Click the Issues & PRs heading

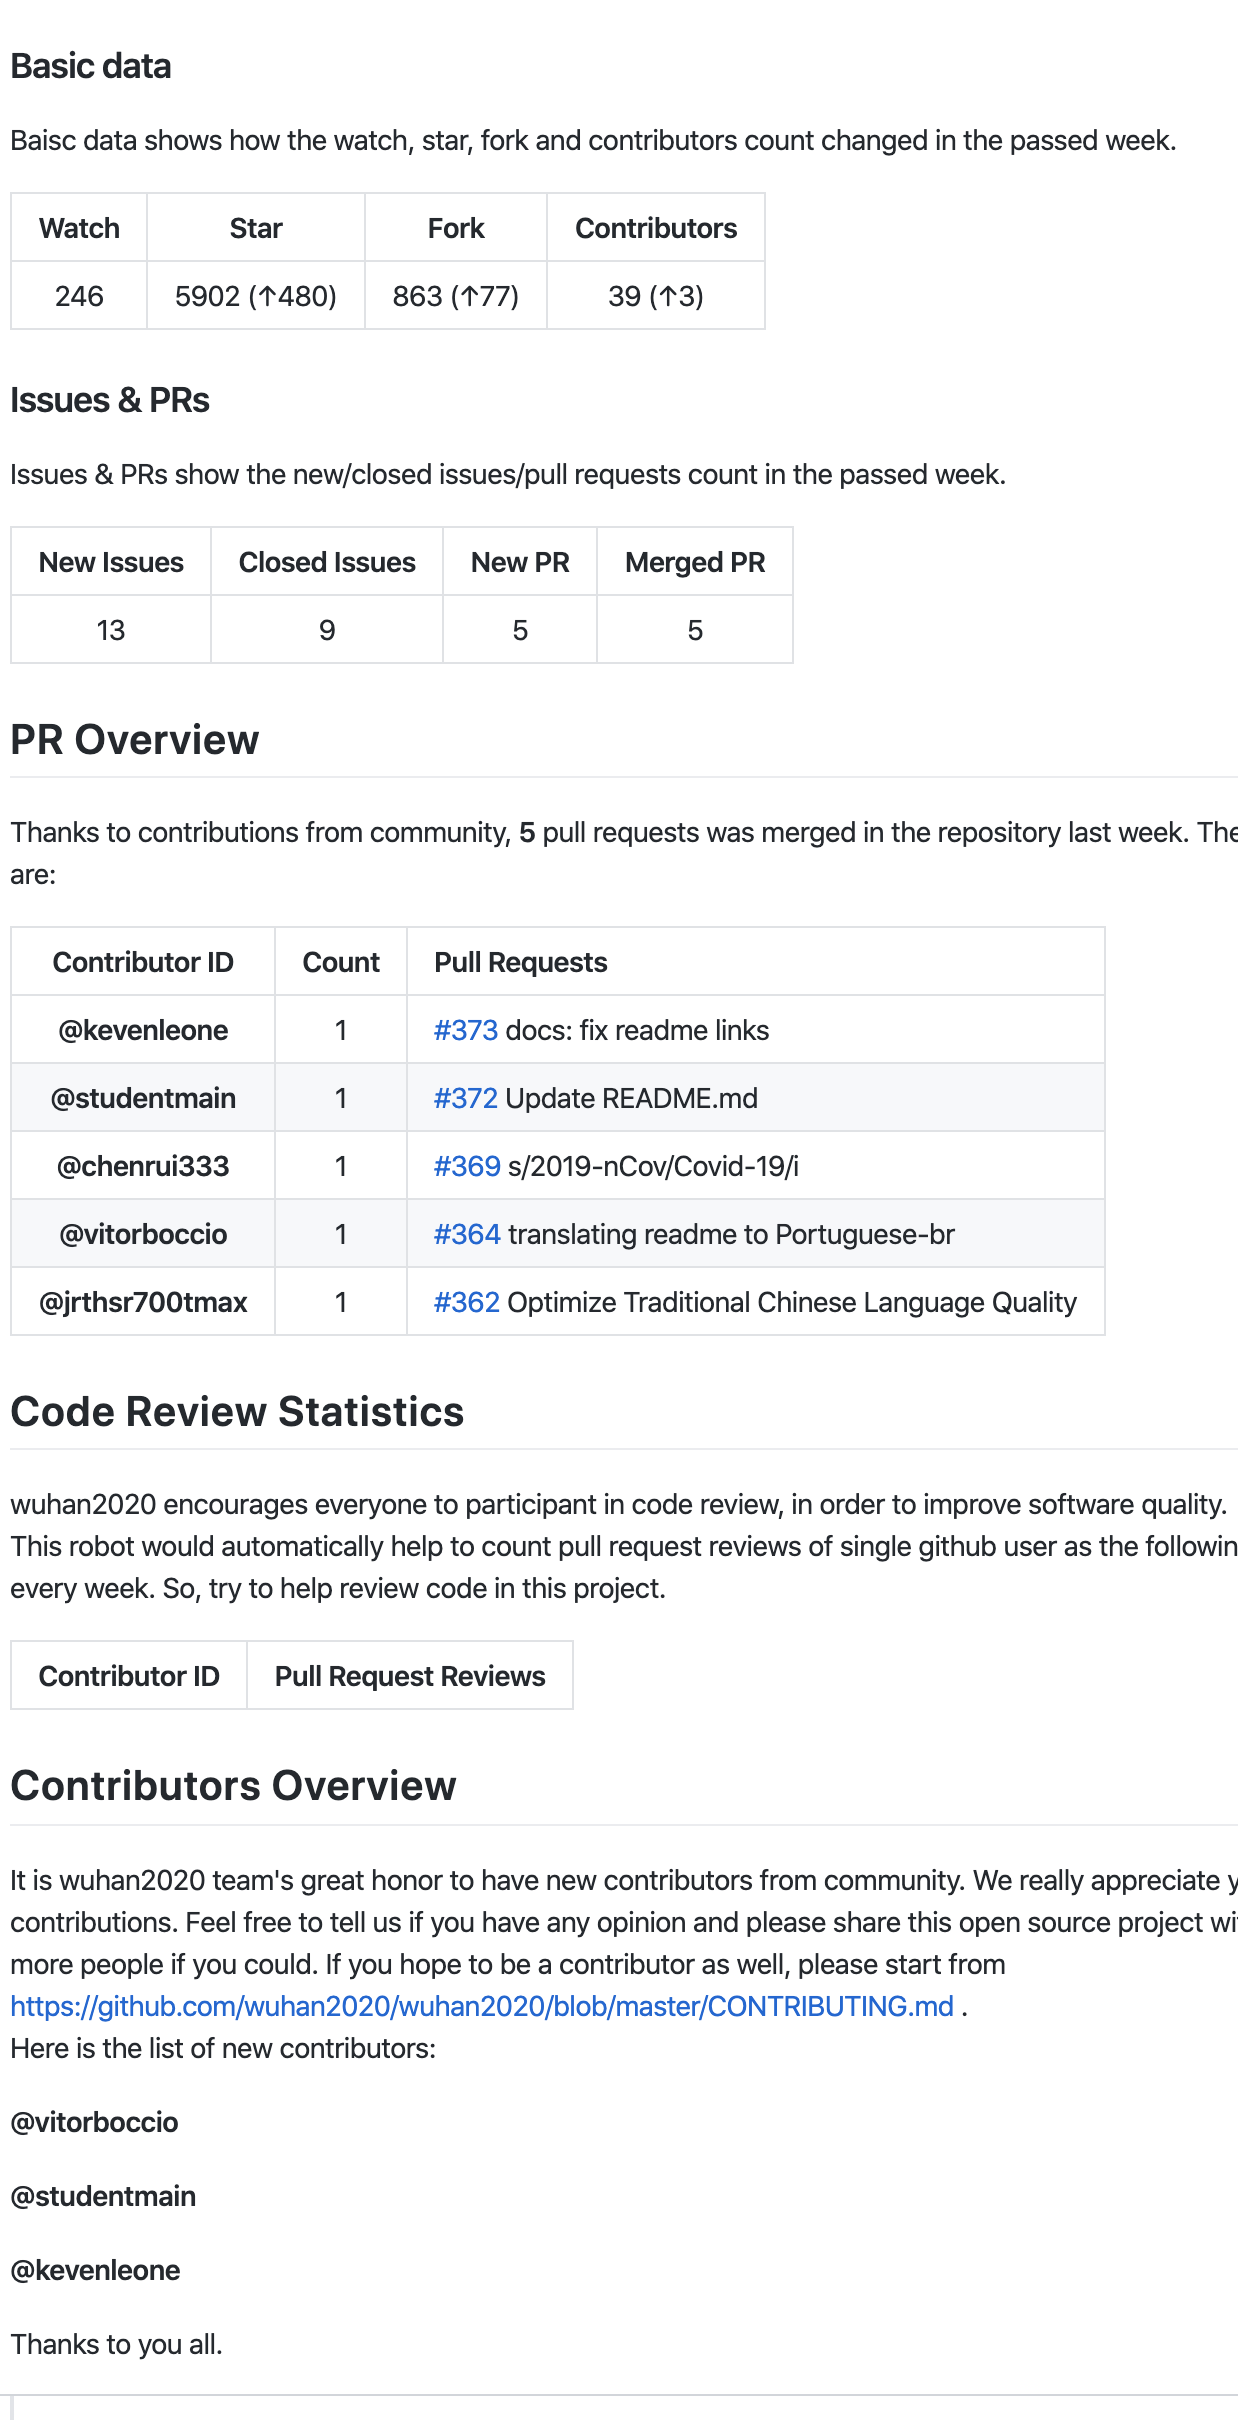click(x=110, y=400)
